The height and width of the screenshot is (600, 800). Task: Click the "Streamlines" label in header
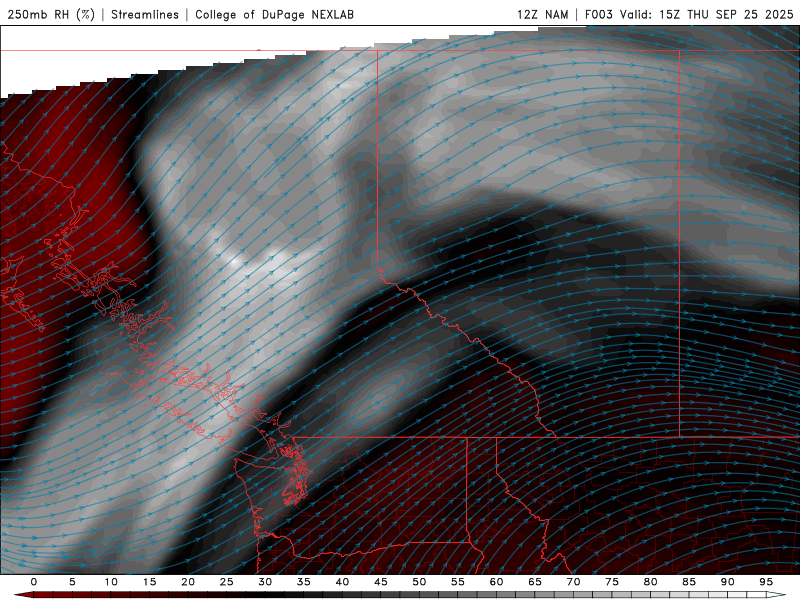click(145, 14)
